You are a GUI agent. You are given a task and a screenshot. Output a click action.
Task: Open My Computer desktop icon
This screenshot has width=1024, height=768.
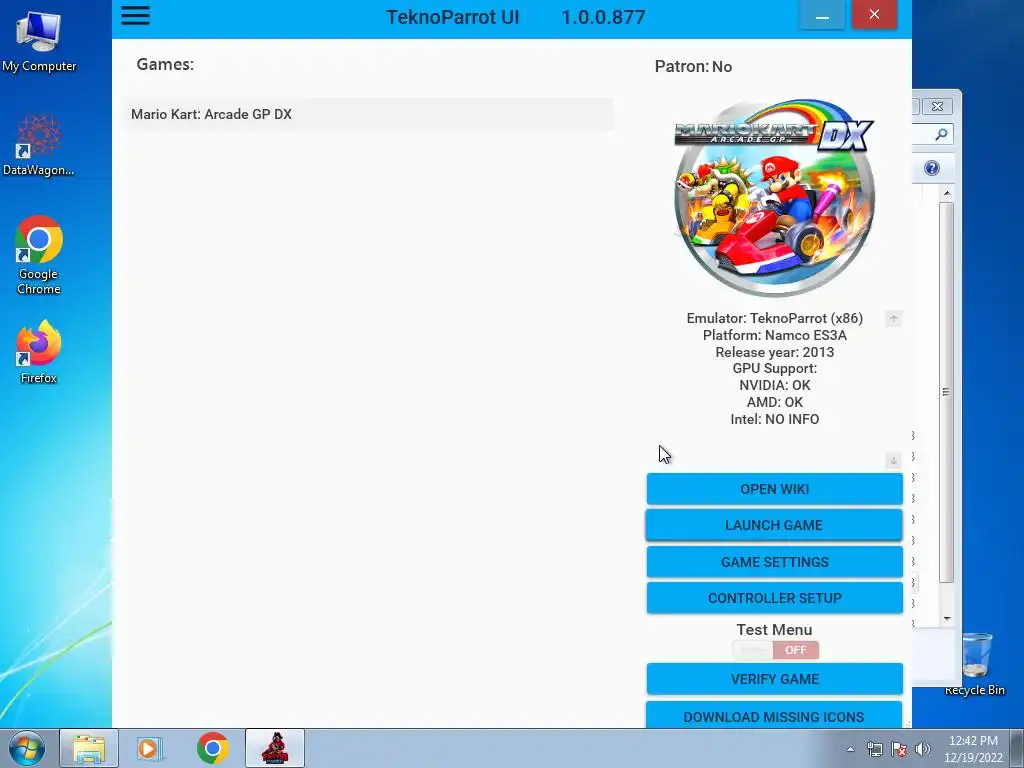click(x=39, y=41)
